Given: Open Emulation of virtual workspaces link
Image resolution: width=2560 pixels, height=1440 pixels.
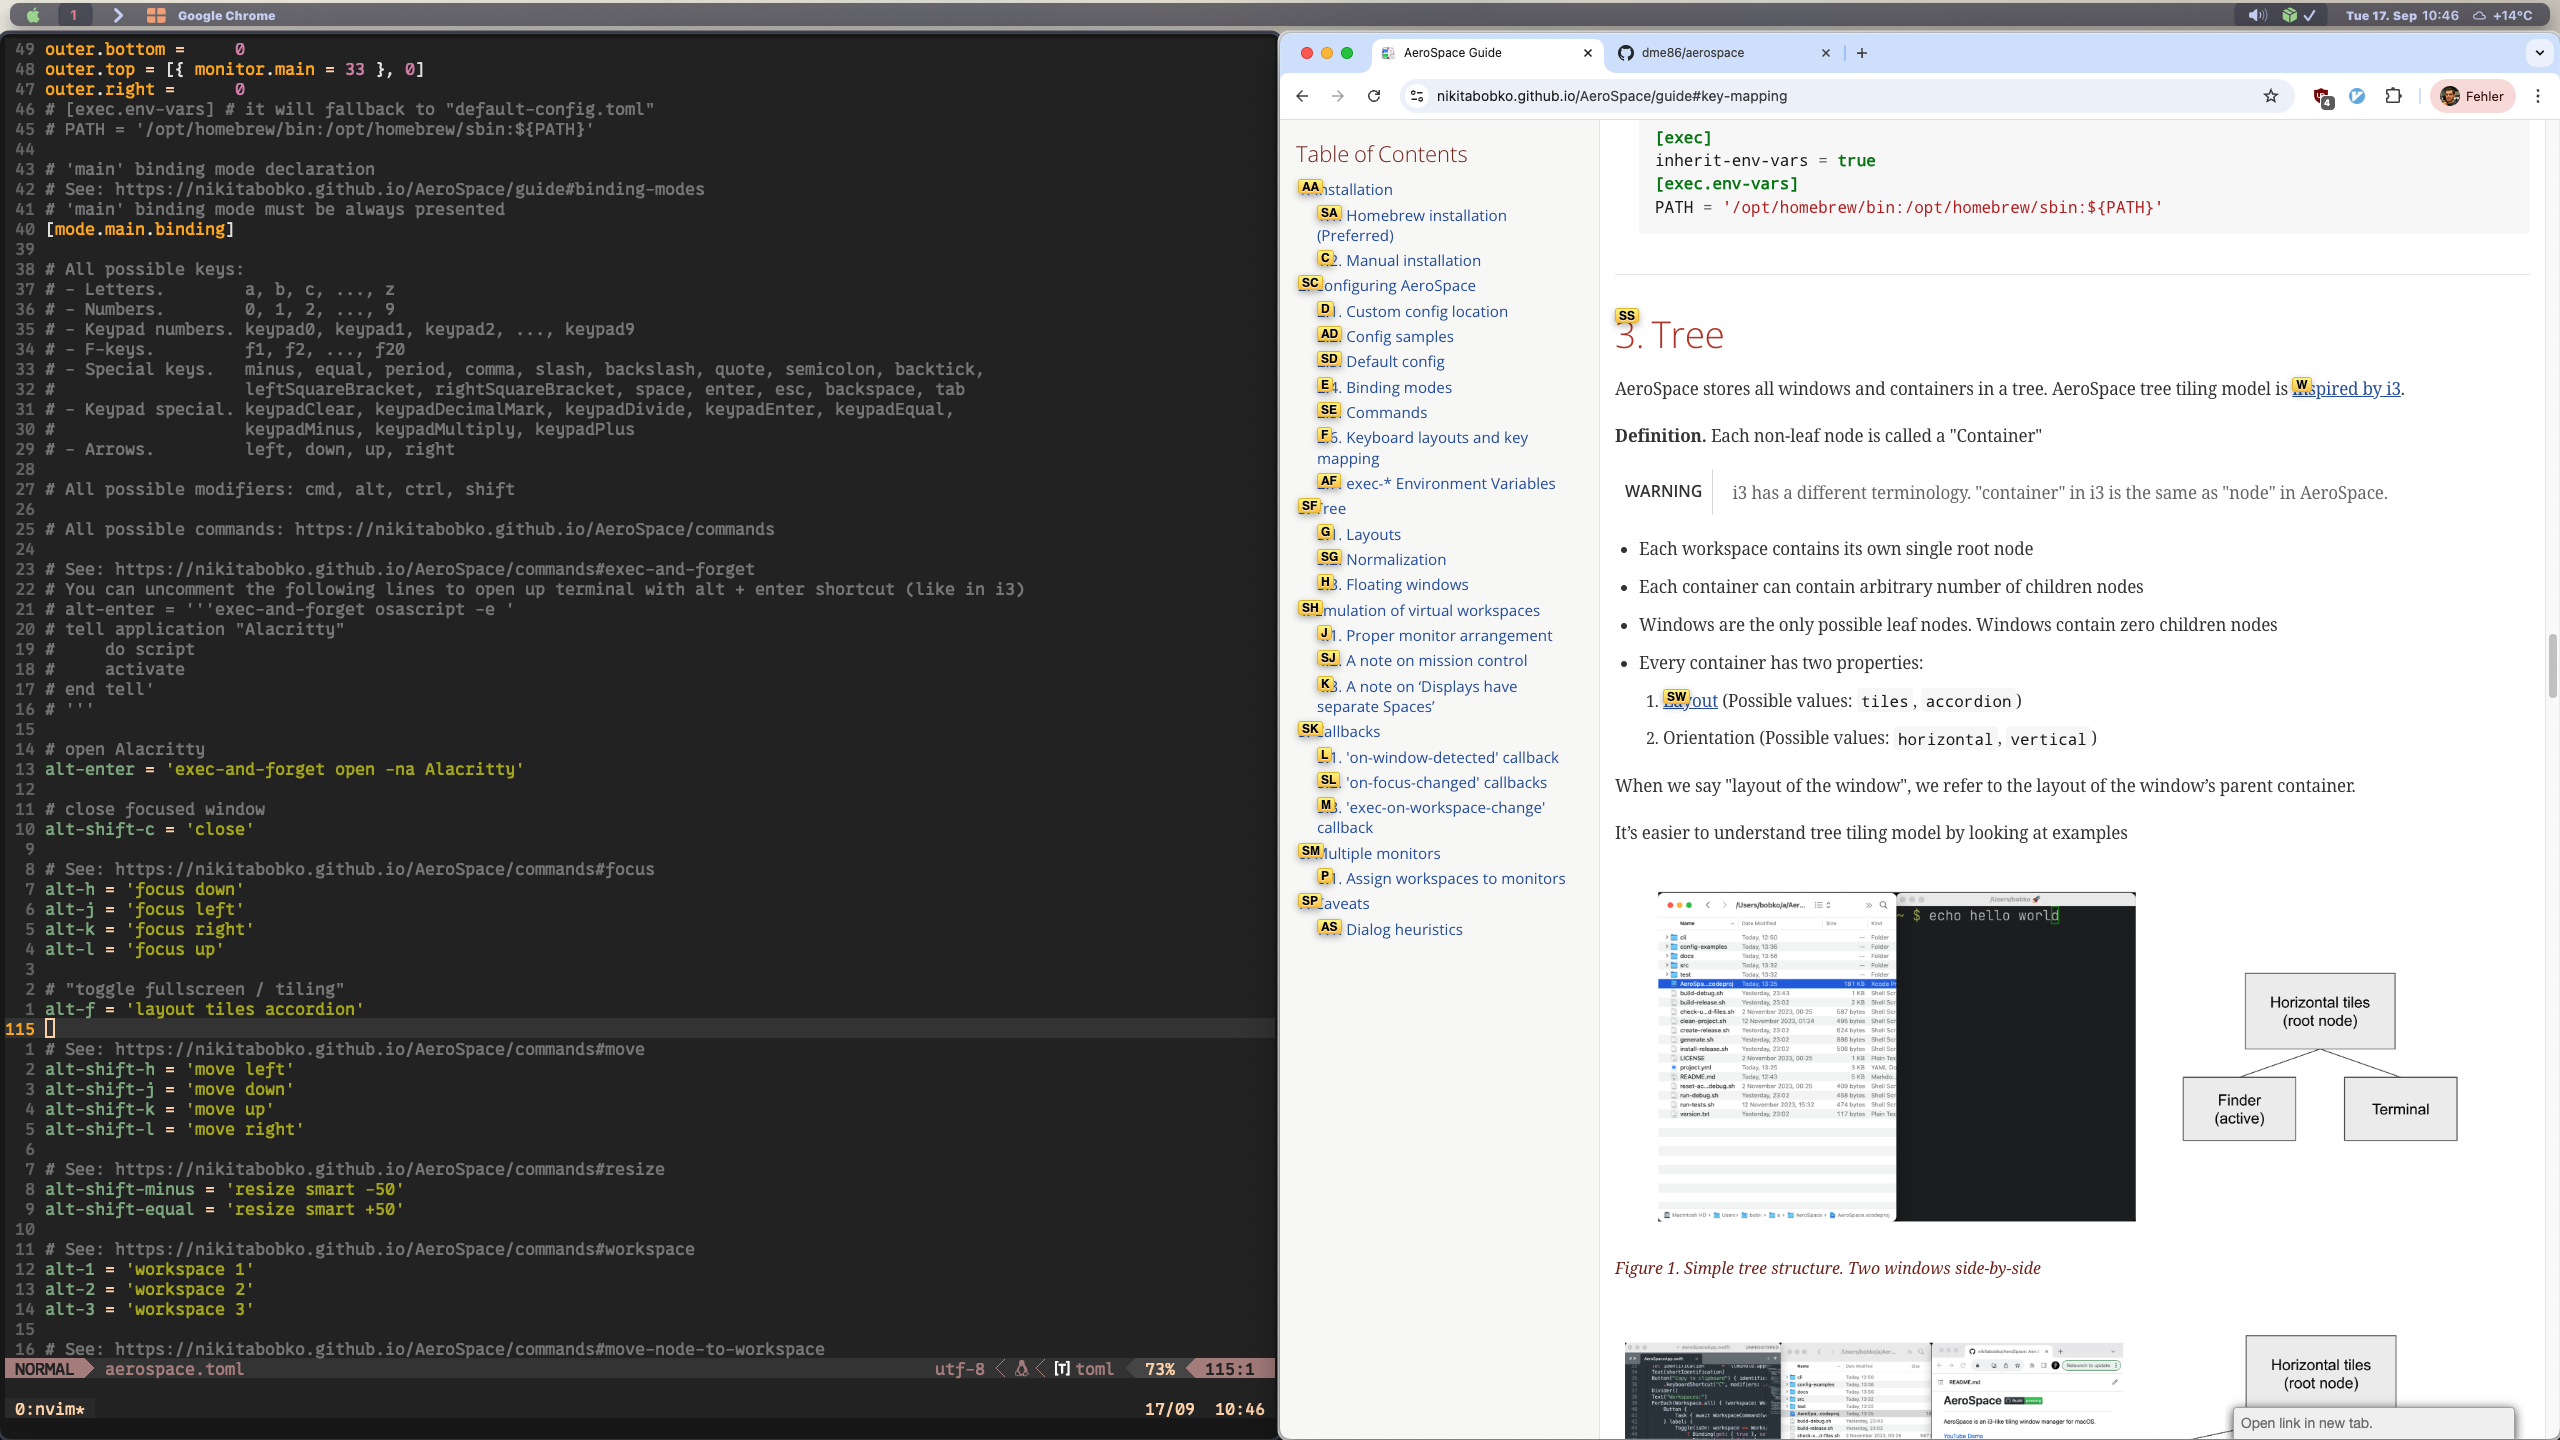Looking at the screenshot, I should point(1420,610).
